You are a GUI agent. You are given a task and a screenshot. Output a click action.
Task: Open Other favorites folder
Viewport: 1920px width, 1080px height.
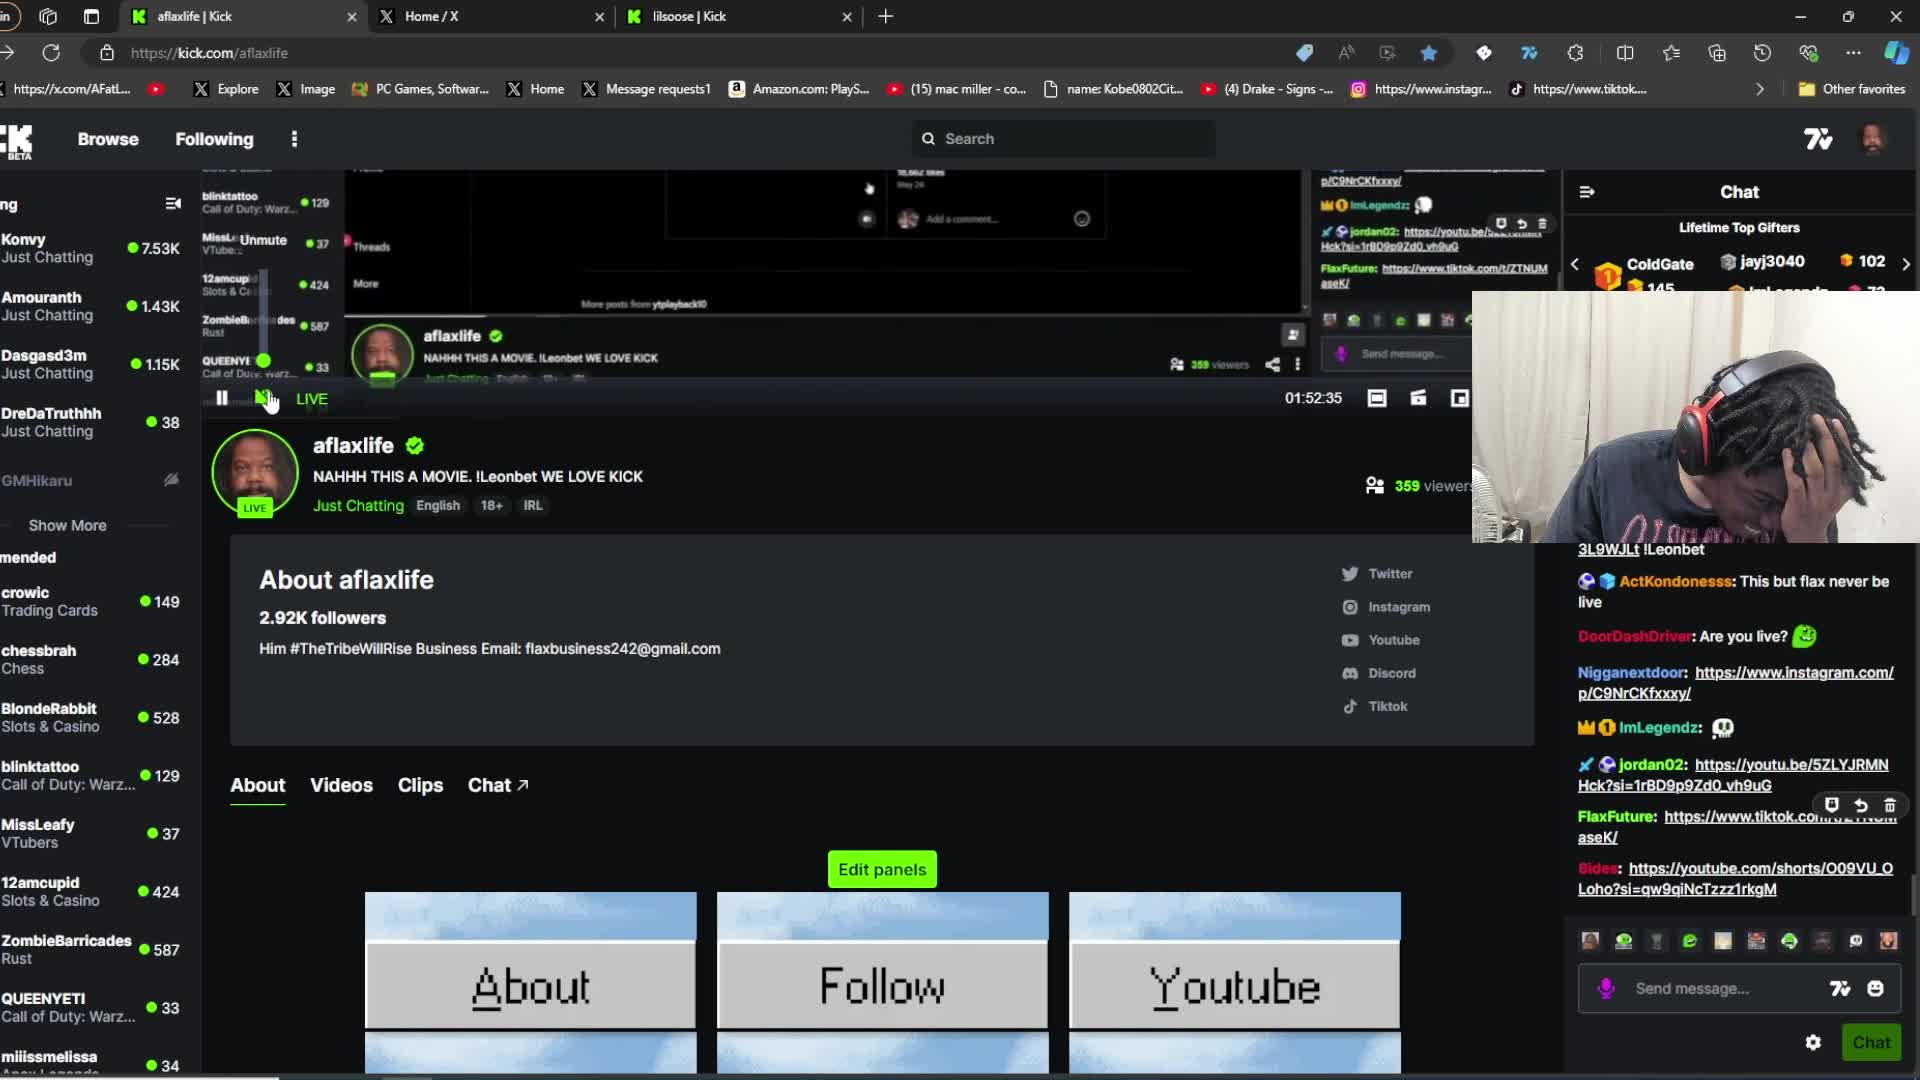(x=1852, y=89)
